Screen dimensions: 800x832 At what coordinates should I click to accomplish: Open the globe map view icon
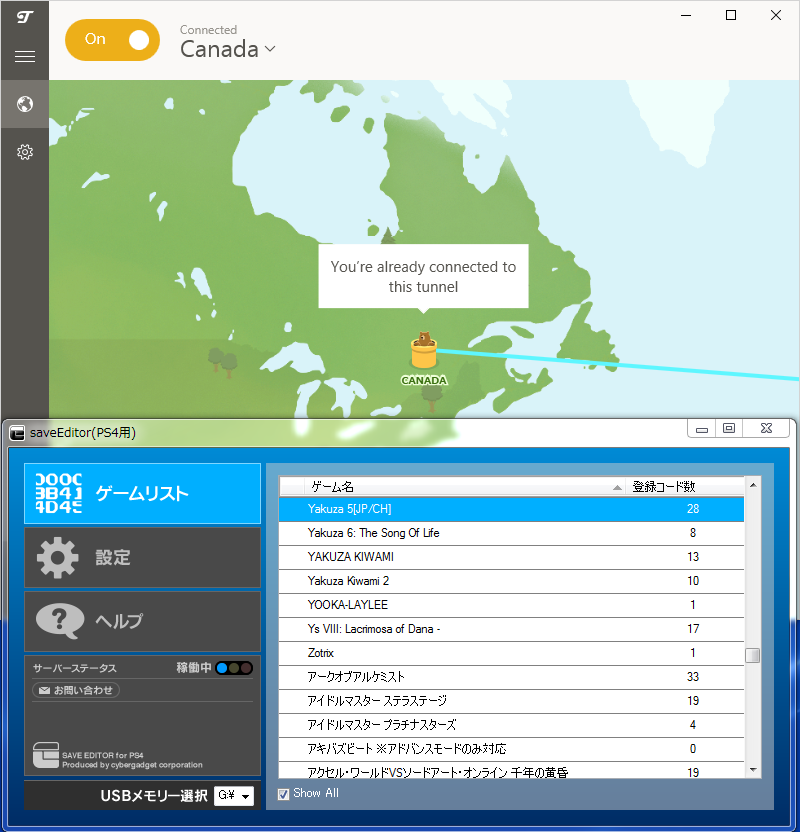point(24,104)
